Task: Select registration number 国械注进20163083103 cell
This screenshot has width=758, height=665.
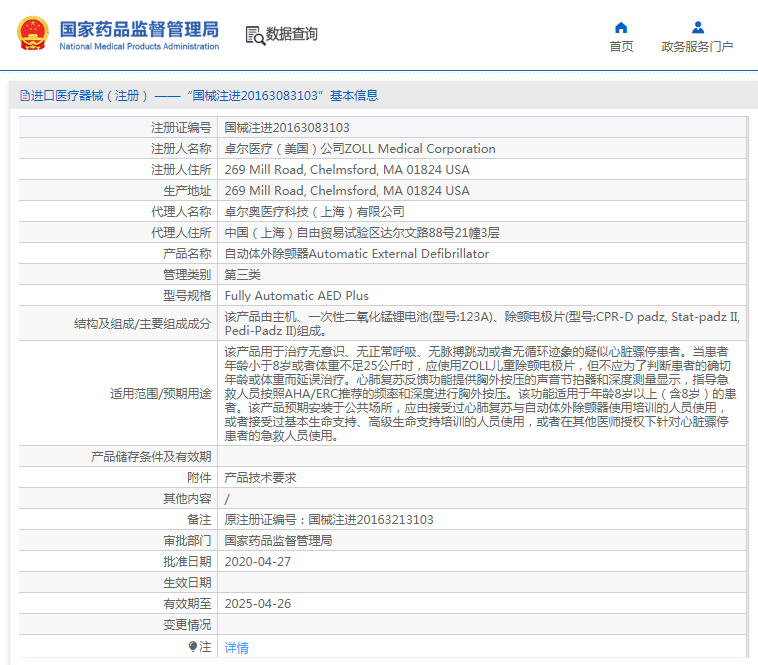Action: [x=287, y=128]
